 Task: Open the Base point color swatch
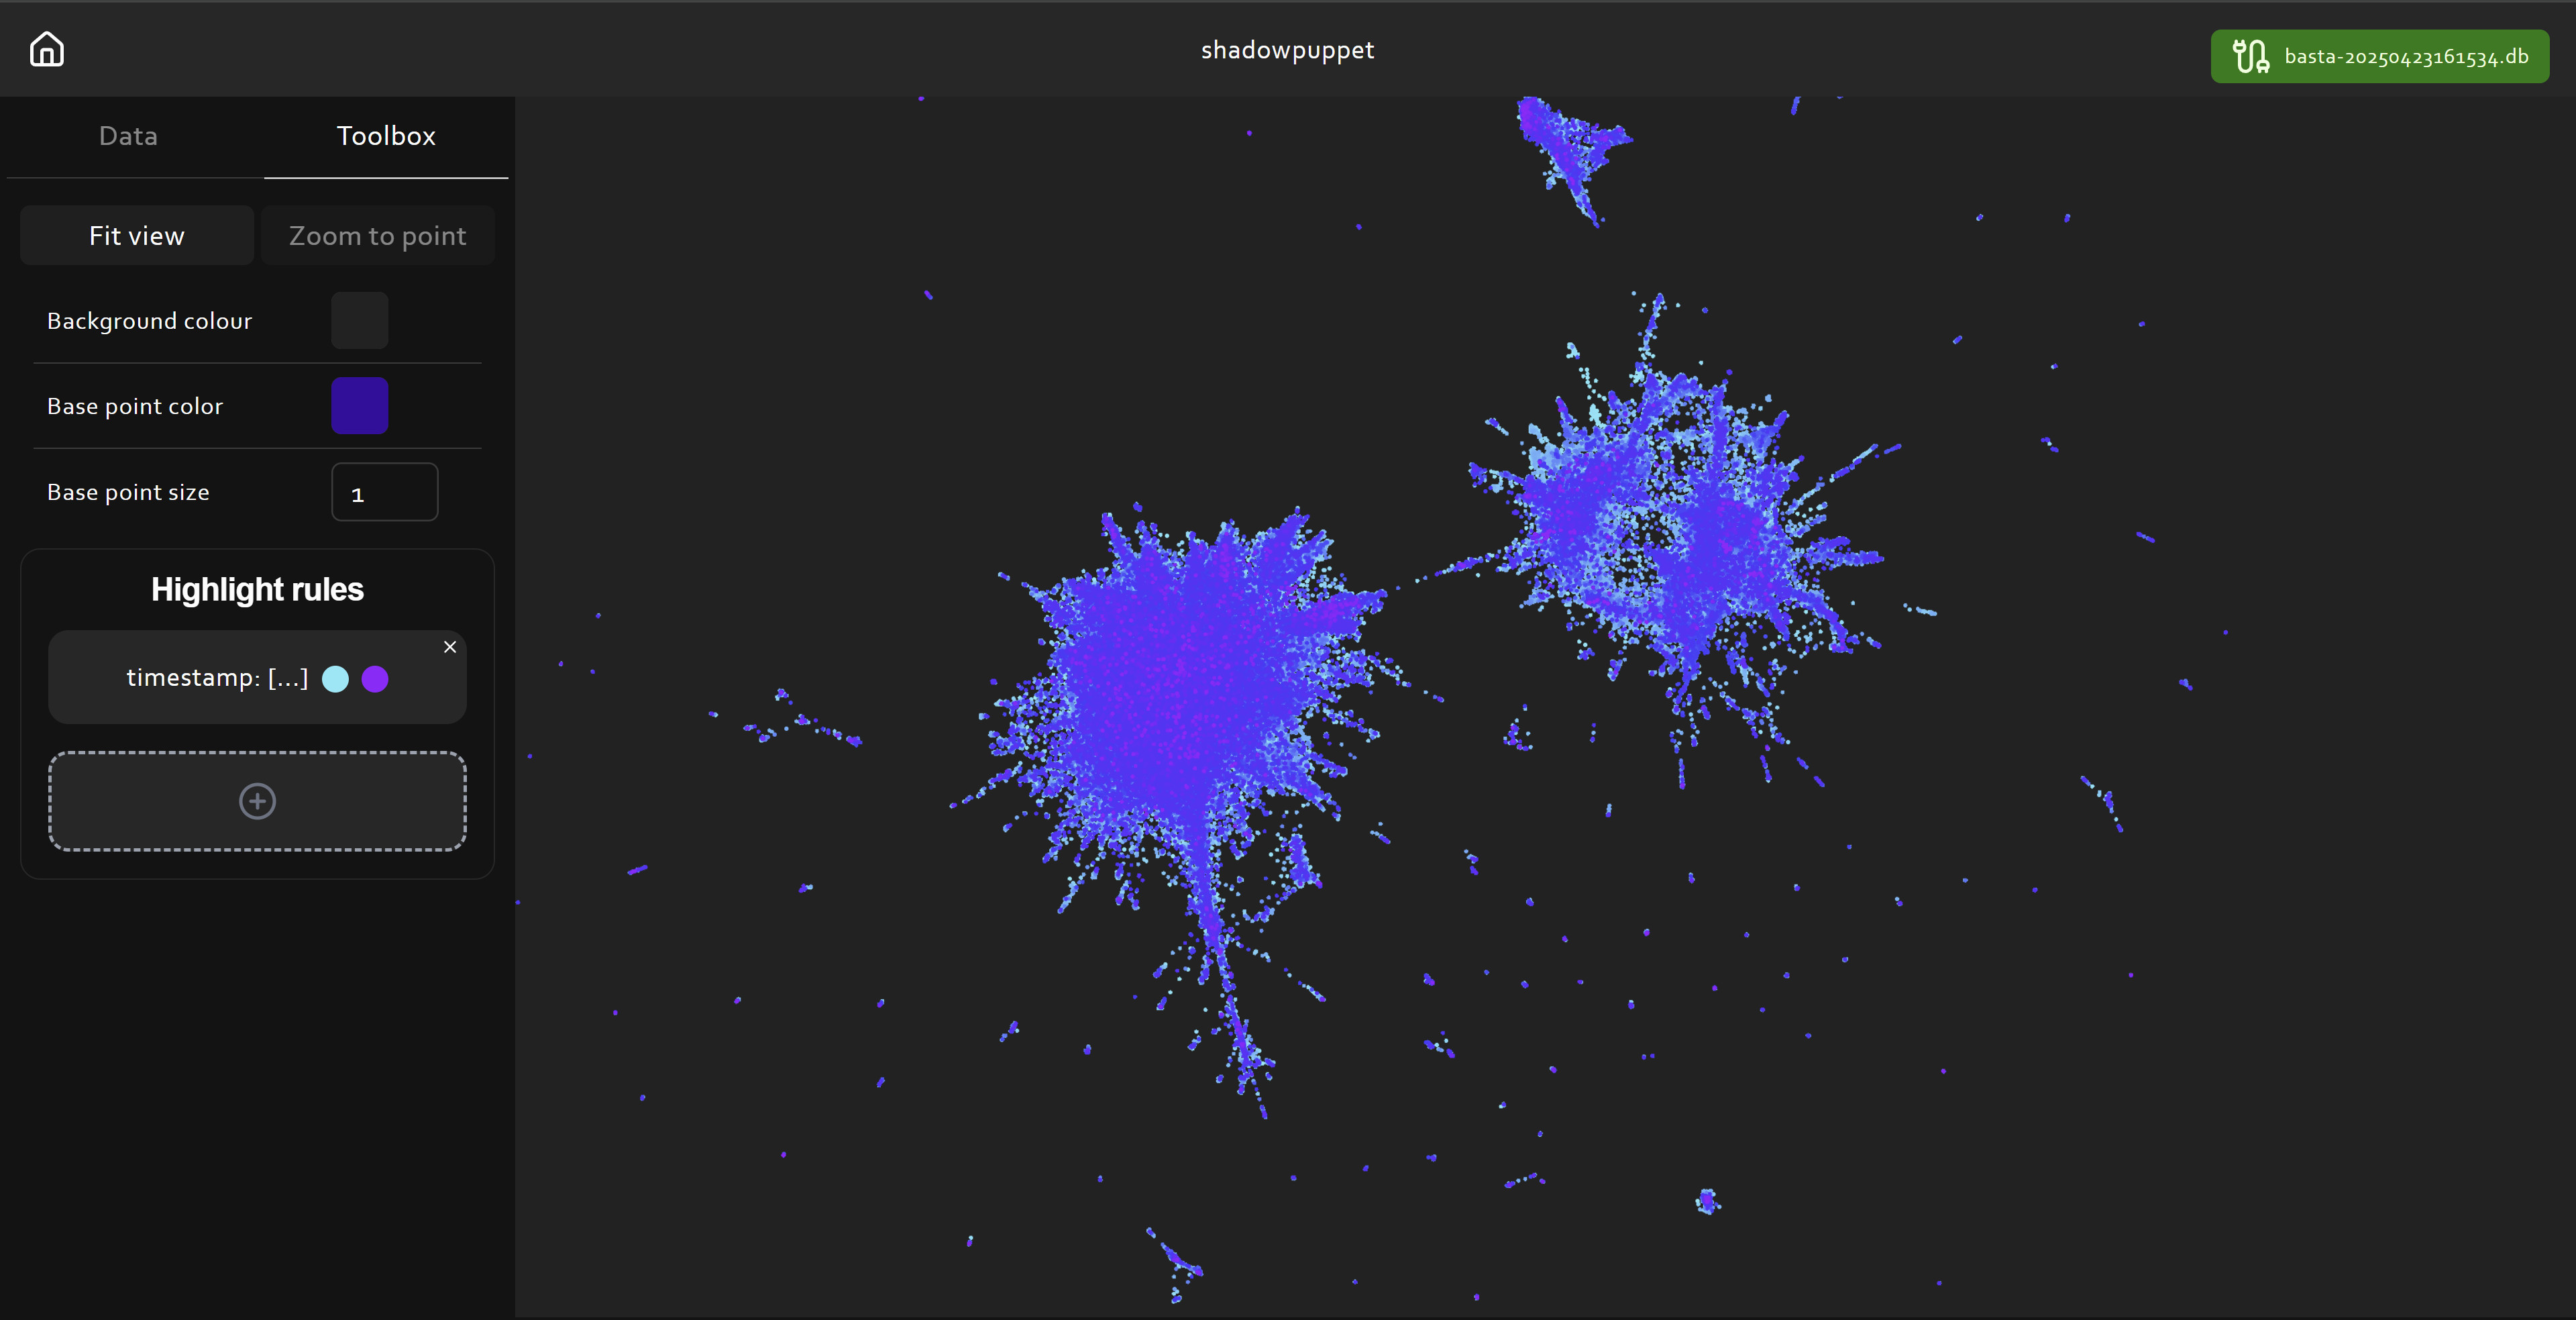(359, 406)
